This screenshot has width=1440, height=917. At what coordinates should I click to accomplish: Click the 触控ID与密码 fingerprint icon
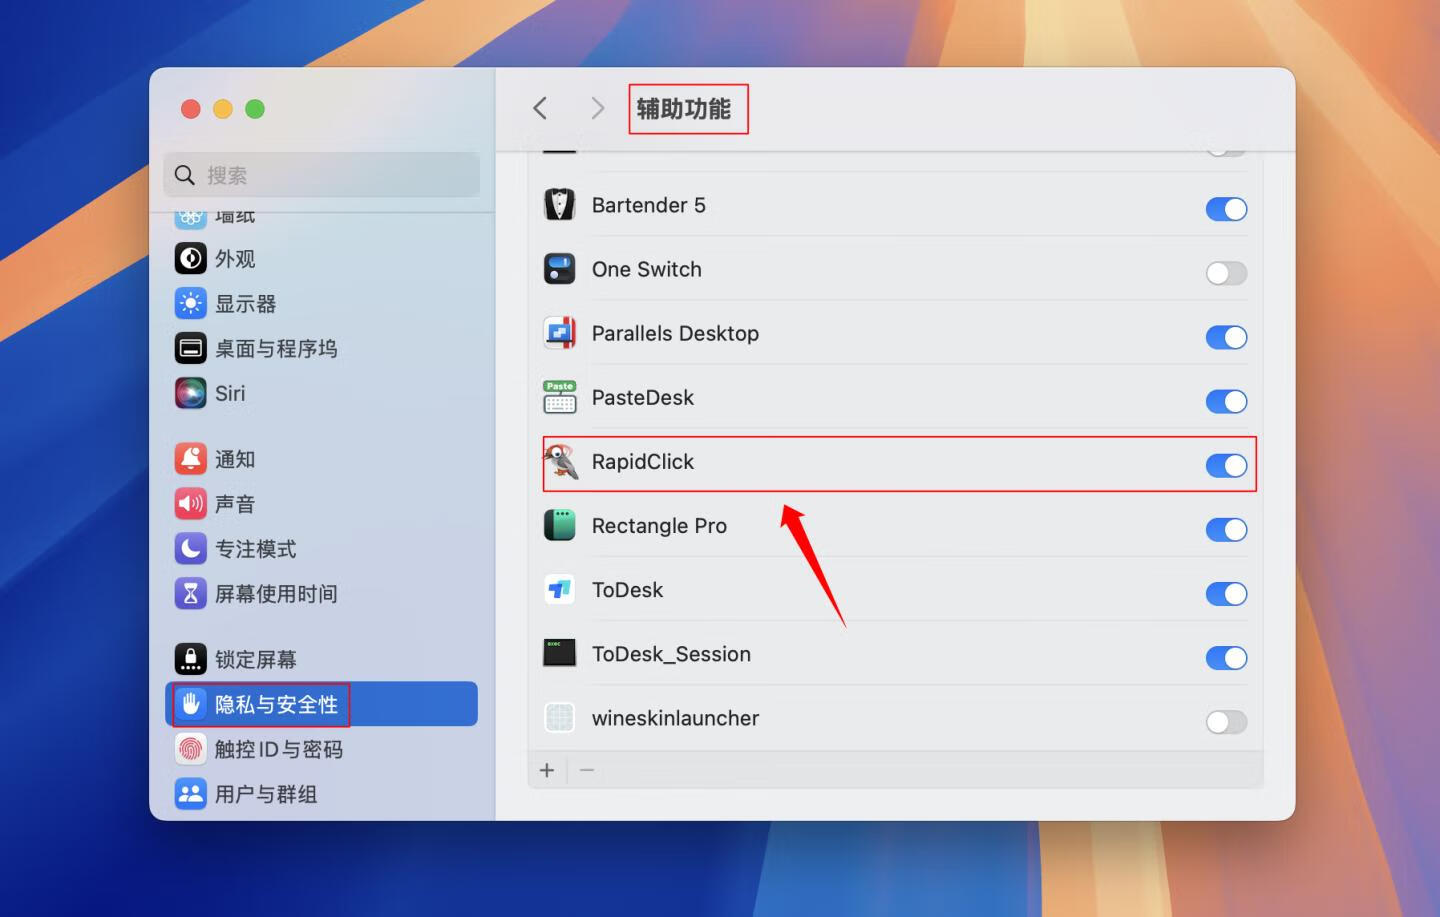(190, 749)
